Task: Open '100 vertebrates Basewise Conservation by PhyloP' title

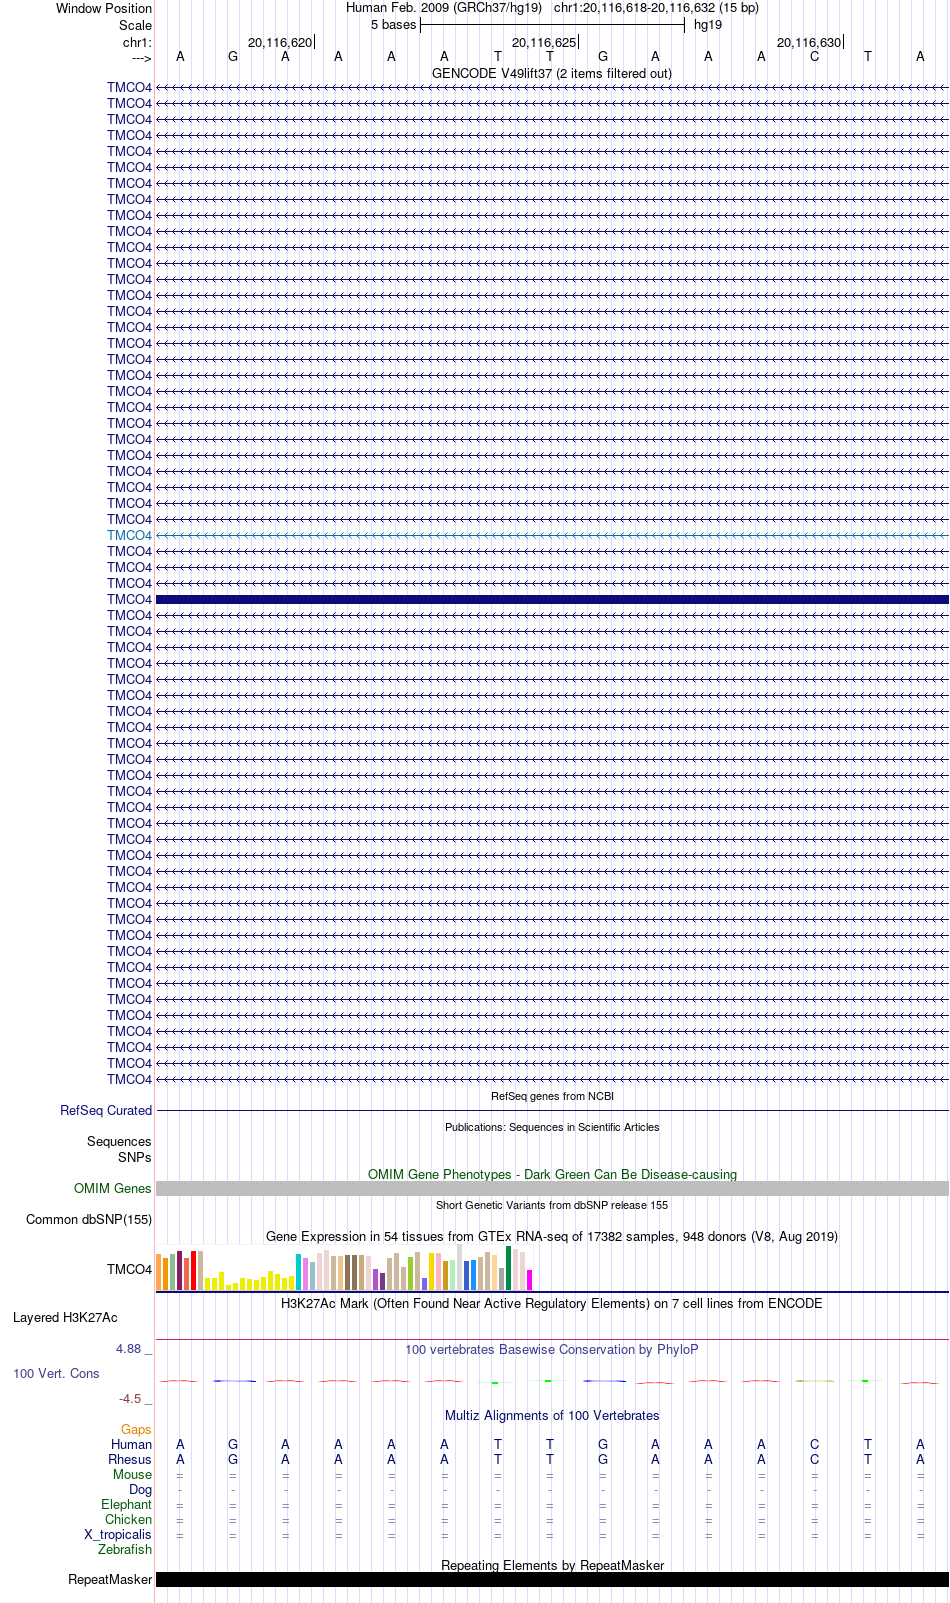Action: tap(552, 1350)
